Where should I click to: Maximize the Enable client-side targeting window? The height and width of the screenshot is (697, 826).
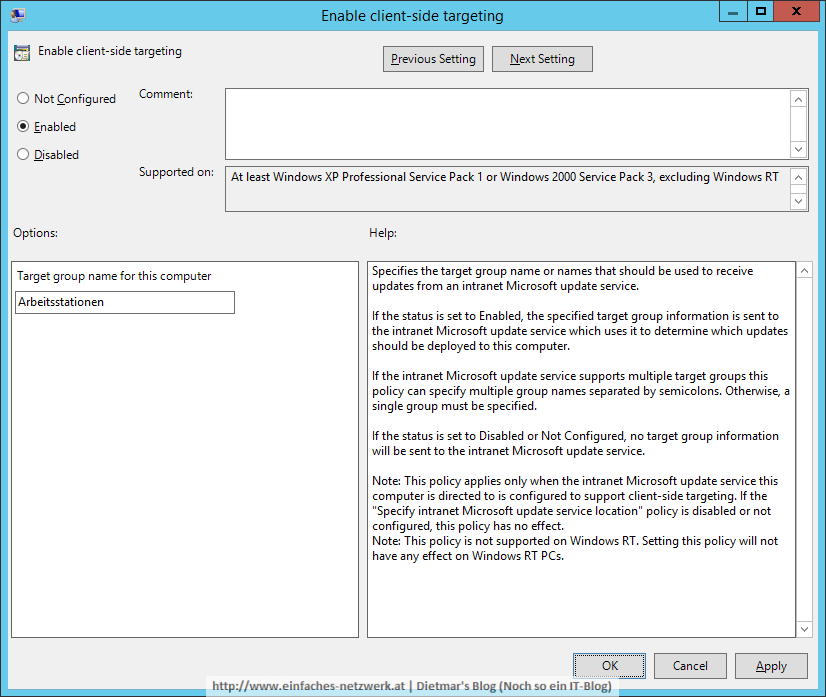pos(761,12)
